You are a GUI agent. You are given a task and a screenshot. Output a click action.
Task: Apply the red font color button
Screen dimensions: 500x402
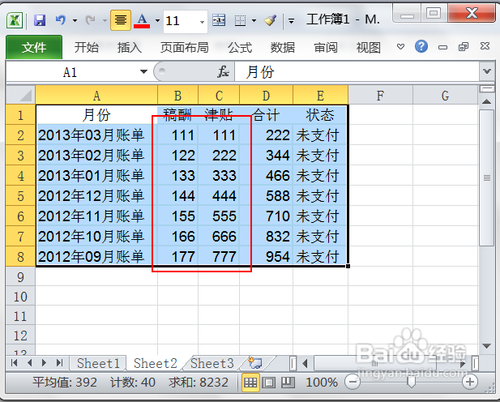pyautogui.click(x=142, y=20)
